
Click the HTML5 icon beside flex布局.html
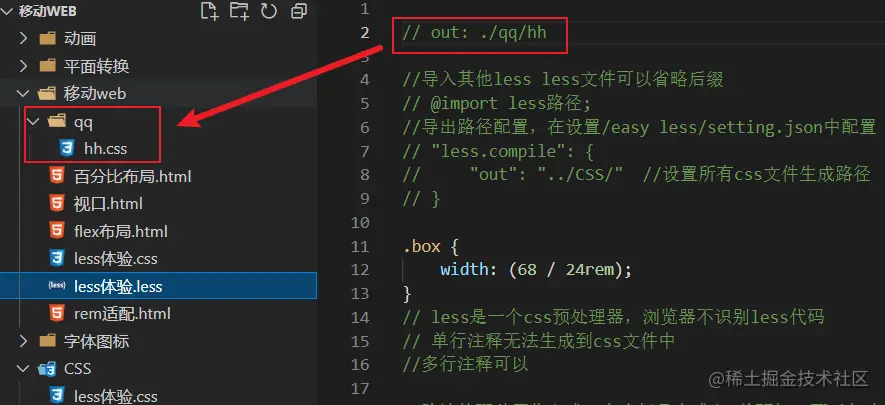(x=56, y=231)
